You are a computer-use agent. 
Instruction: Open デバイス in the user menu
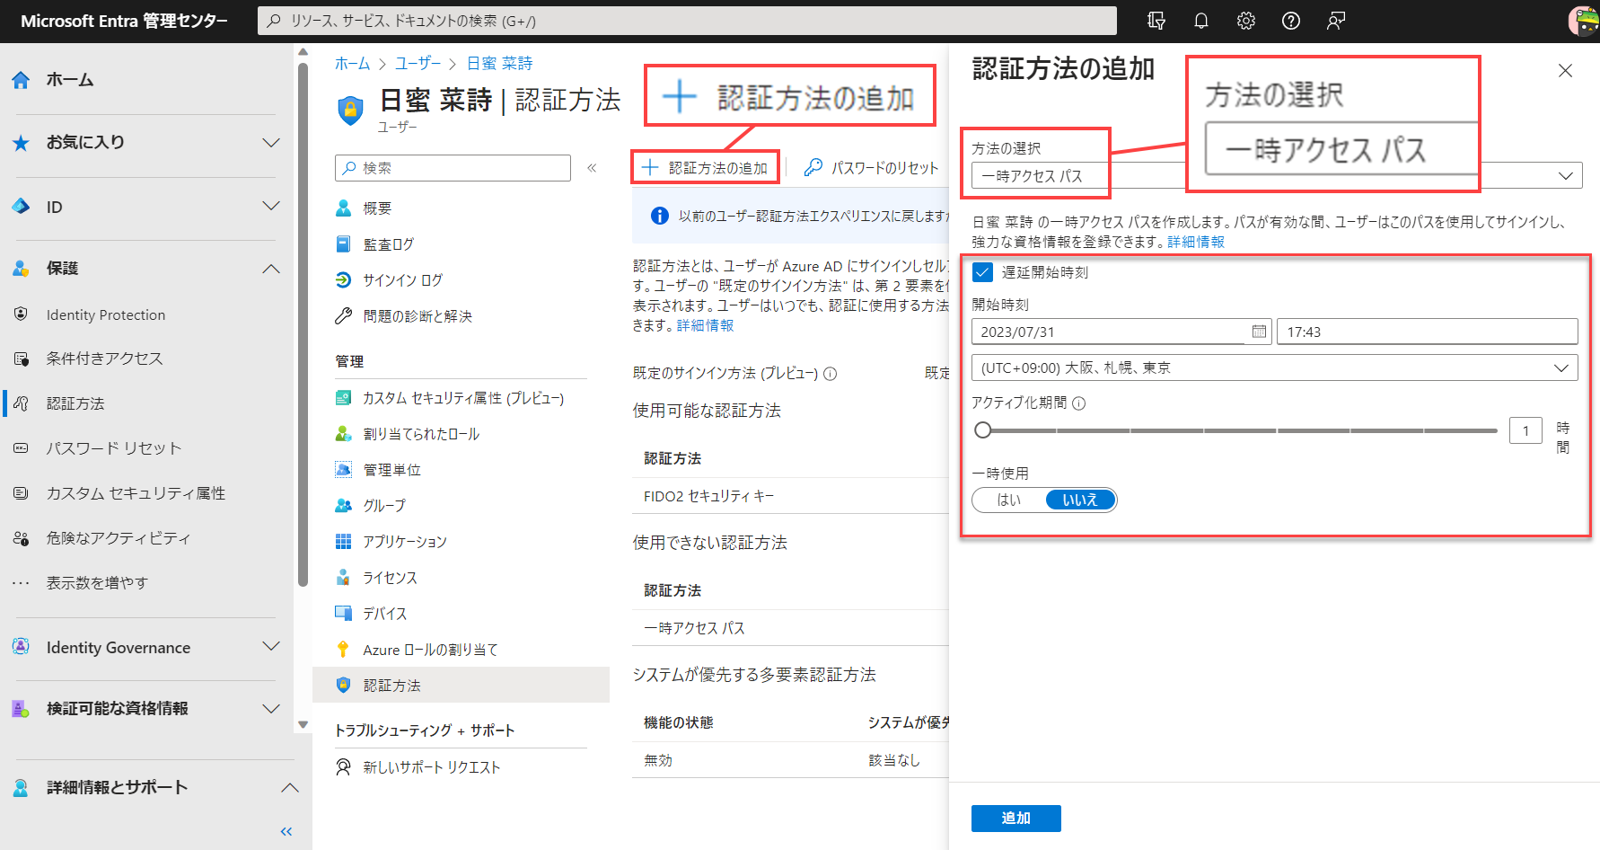click(385, 614)
